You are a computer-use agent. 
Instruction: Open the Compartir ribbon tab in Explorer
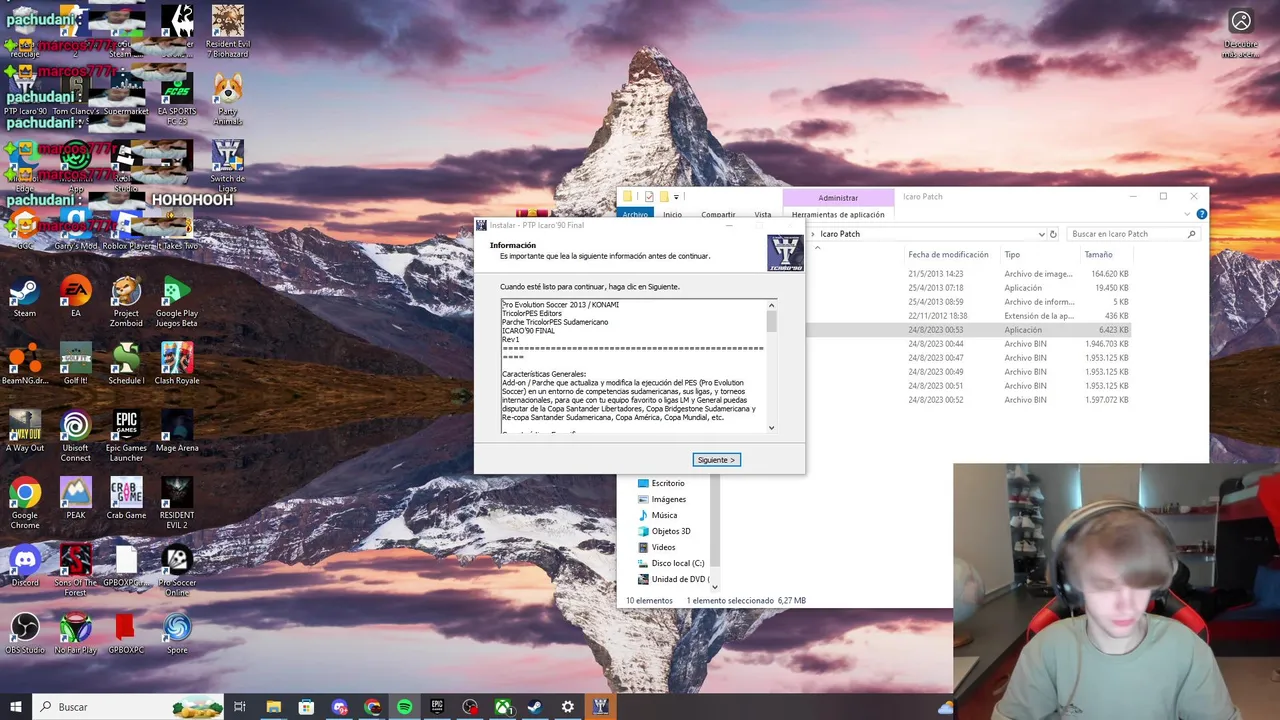click(718, 214)
